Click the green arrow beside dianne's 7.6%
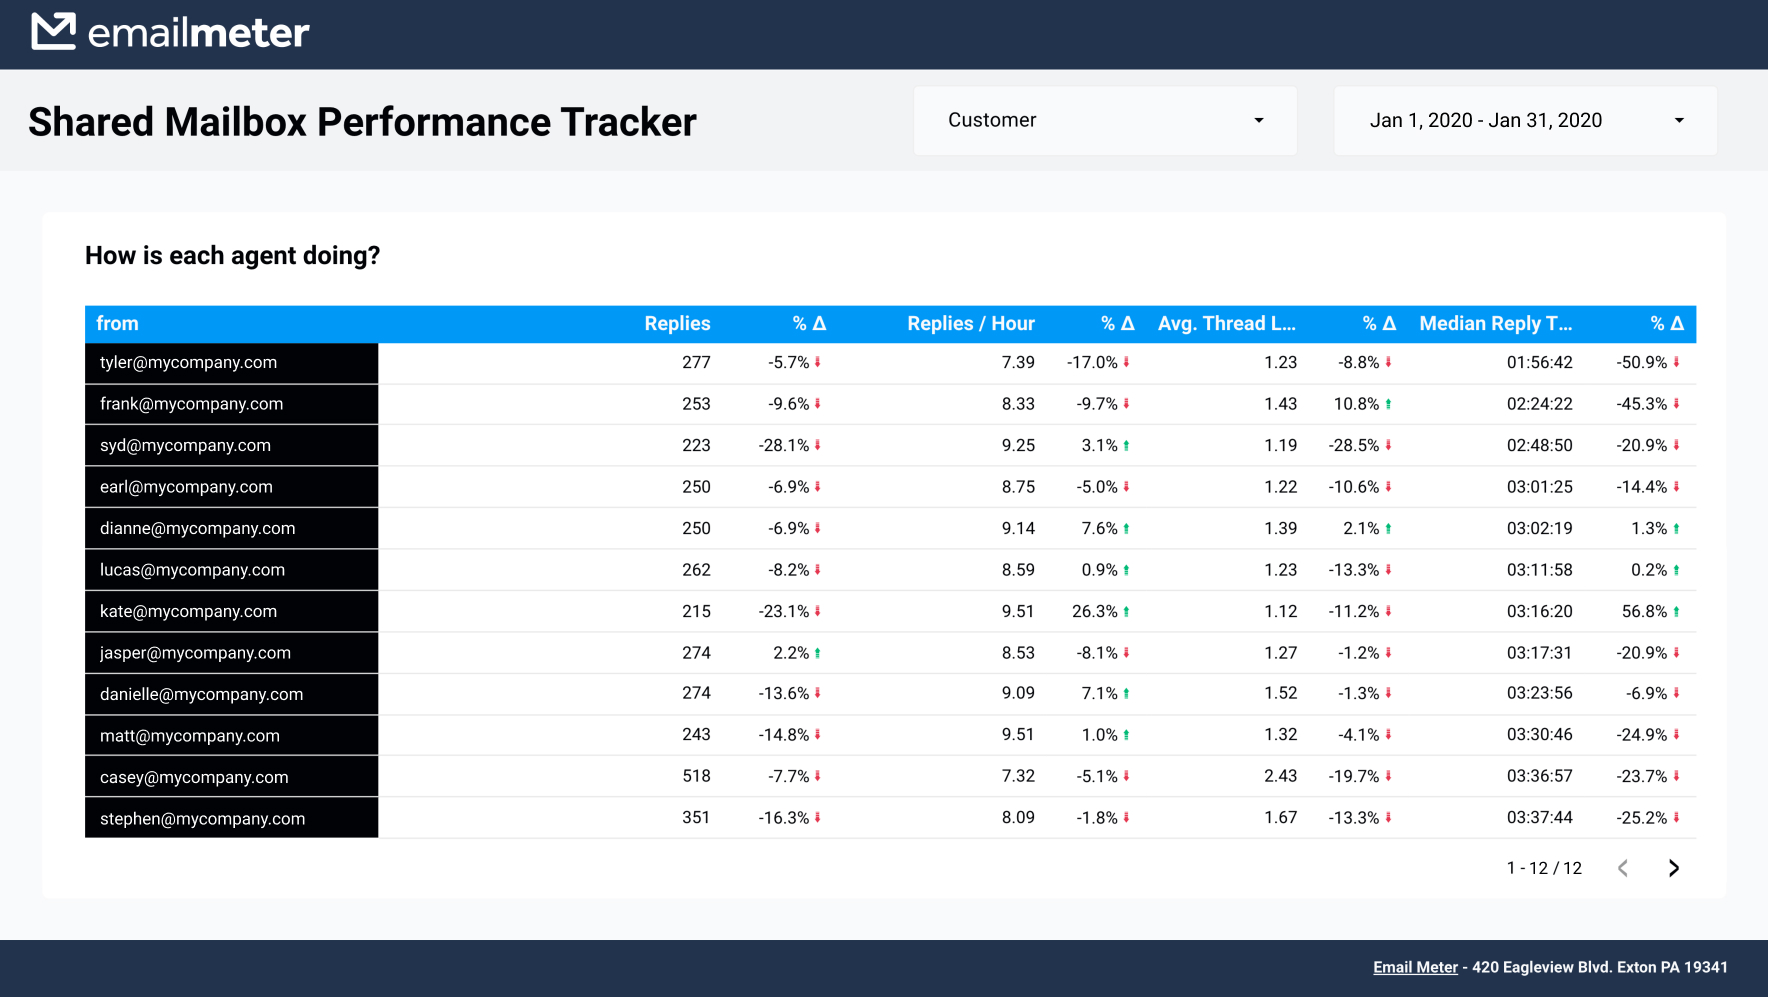Viewport: 1768px width, 997px height. (1128, 528)
